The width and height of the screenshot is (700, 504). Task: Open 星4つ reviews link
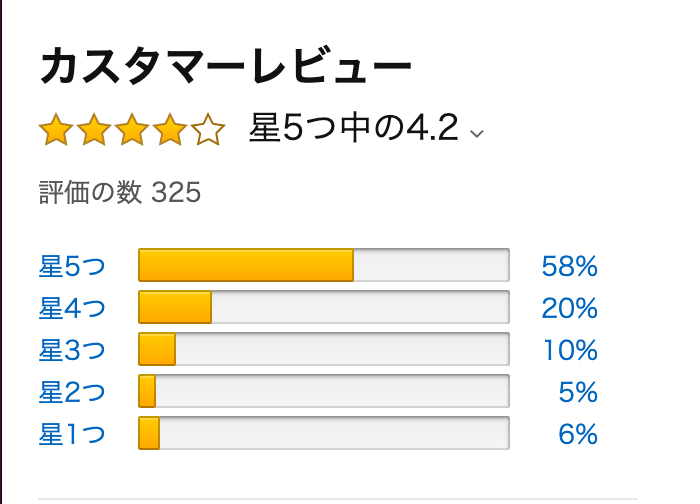coord(72,308)
